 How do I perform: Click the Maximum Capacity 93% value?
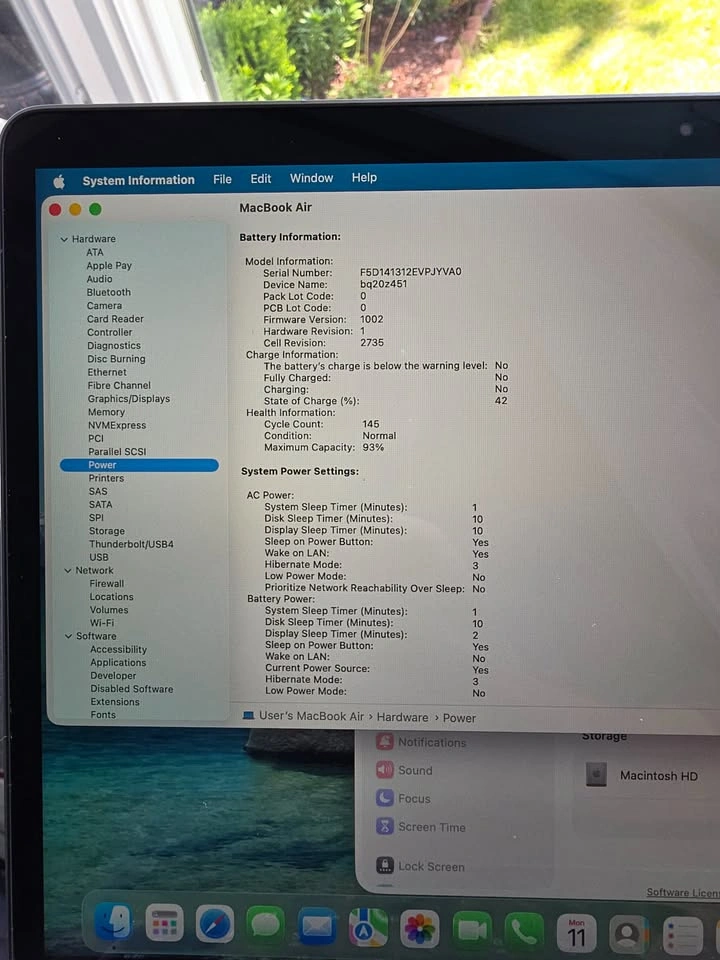pyautogui.click(x=373, y=448)
